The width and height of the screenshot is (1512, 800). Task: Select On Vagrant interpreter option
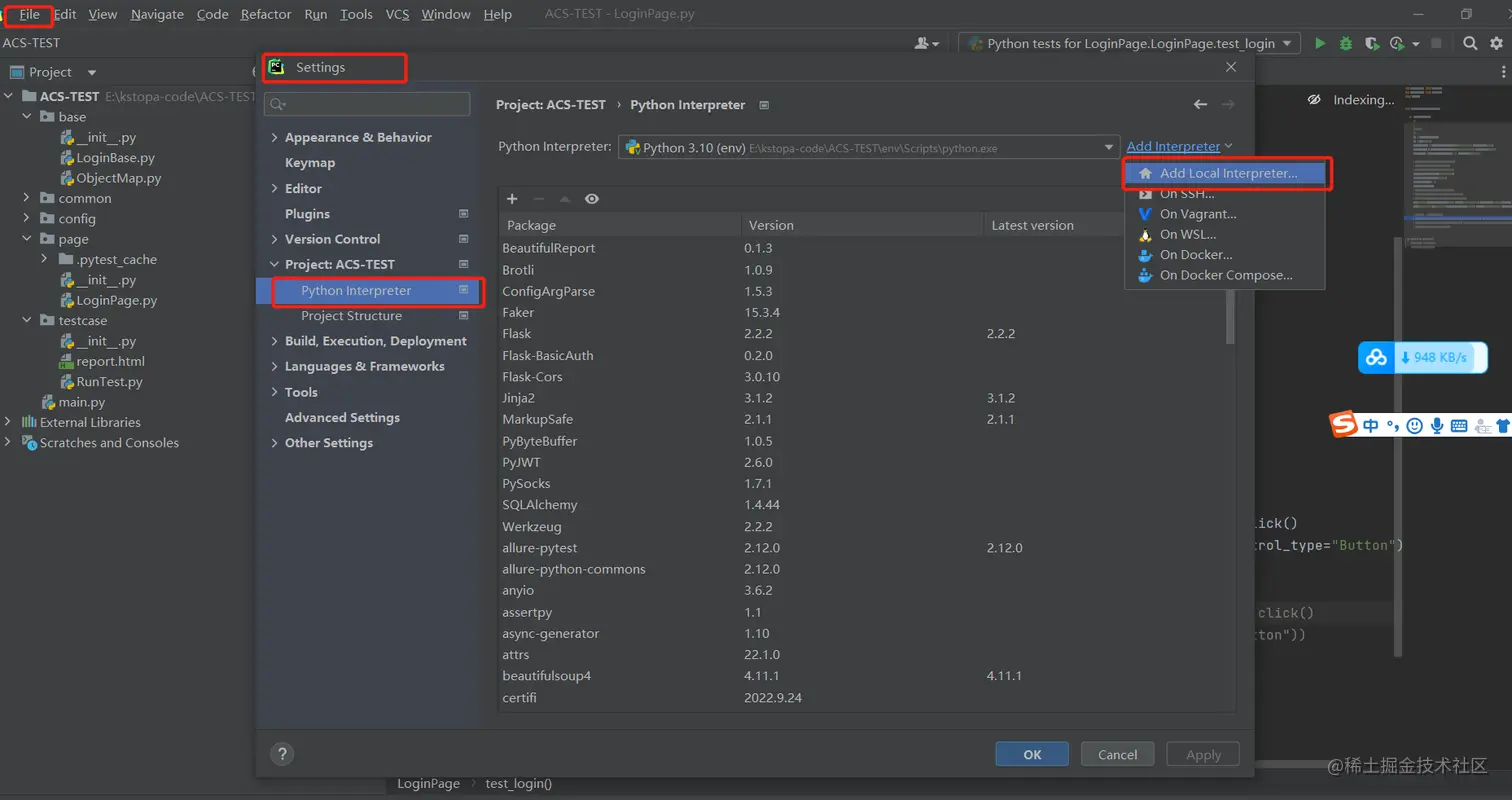point(1225,214)
